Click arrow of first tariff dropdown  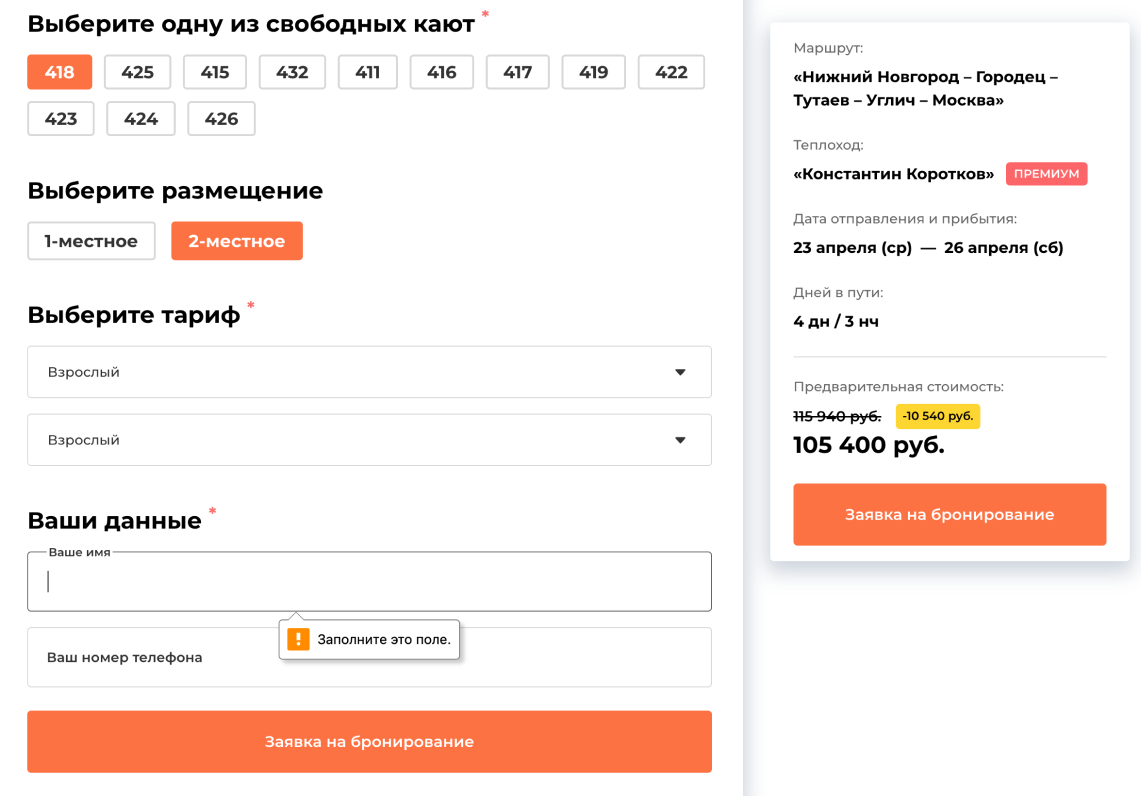click(x=680, y=372)
